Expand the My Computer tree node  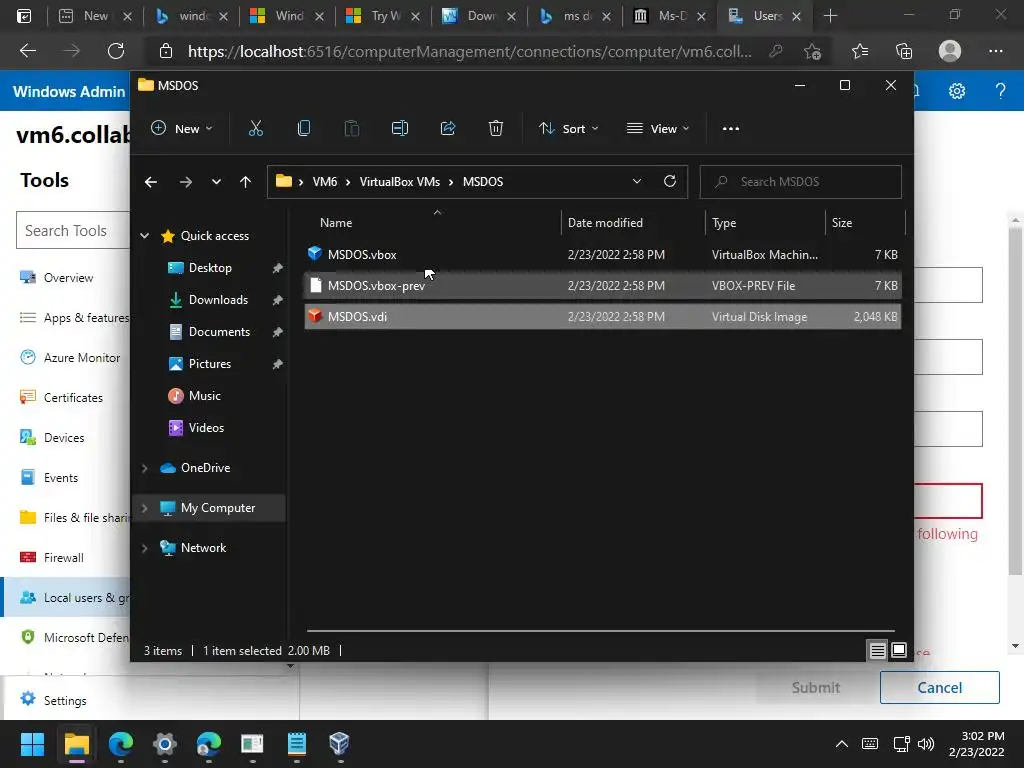point(145,508)
